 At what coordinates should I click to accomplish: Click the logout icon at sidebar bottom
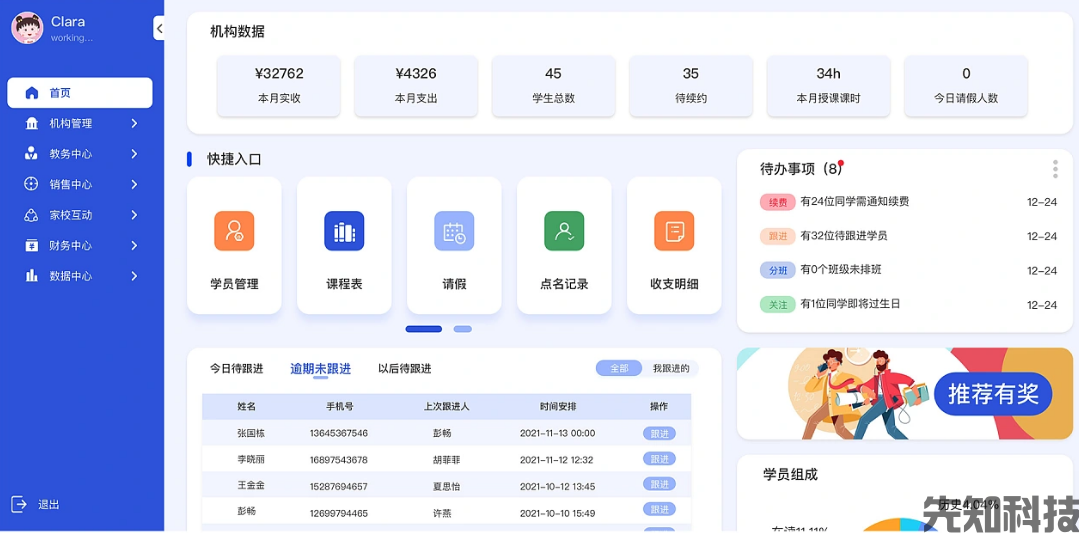point(19,504)
